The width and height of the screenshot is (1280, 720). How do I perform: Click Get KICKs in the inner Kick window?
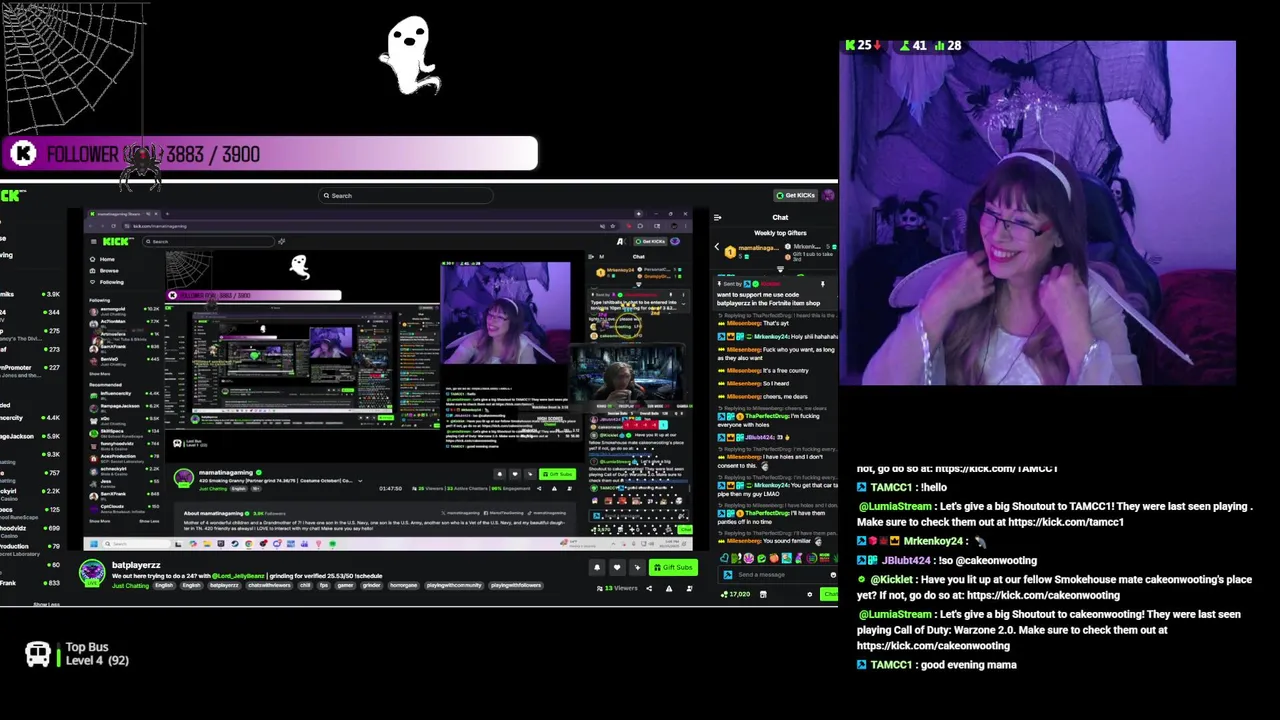tap(650, 241)
